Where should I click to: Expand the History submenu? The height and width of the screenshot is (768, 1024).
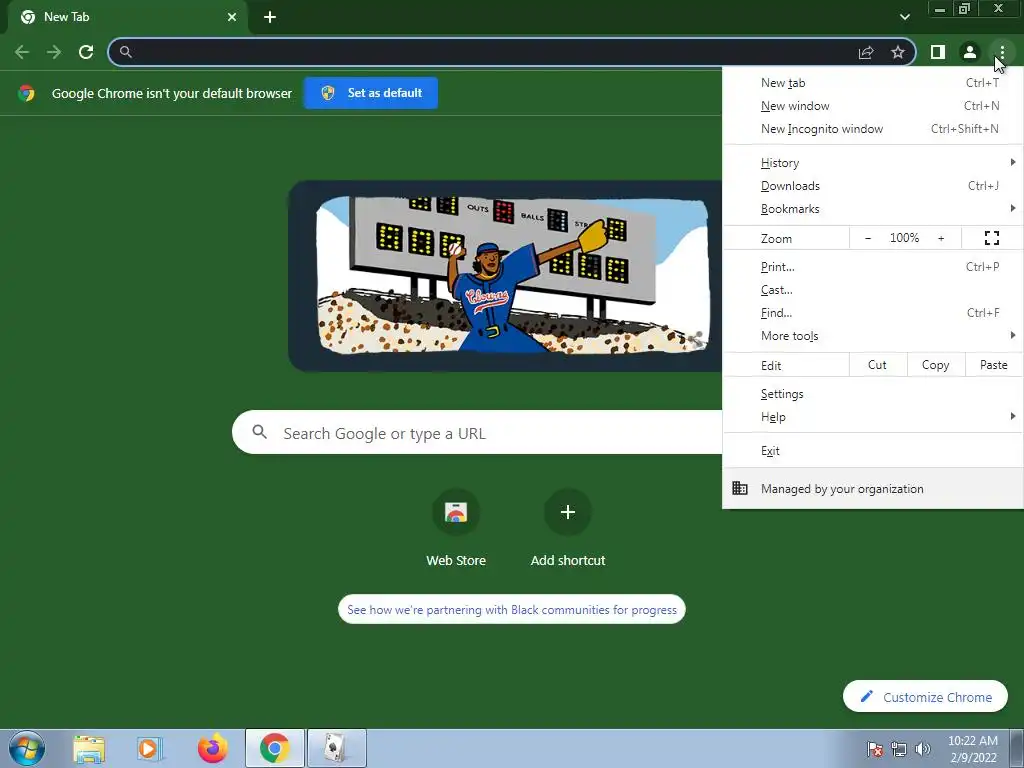pos(873,163)
